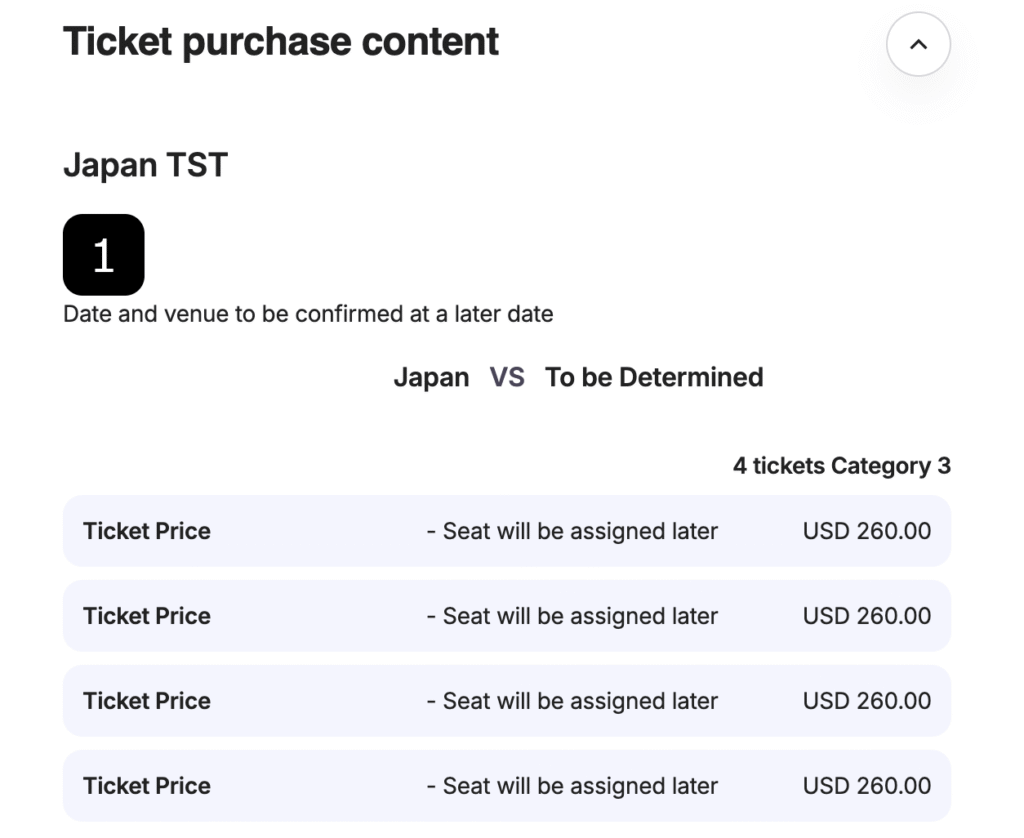This screenshot has height=838, width=1024.
Task: Click the VS text between teams
Action: (x=507, y=377)
